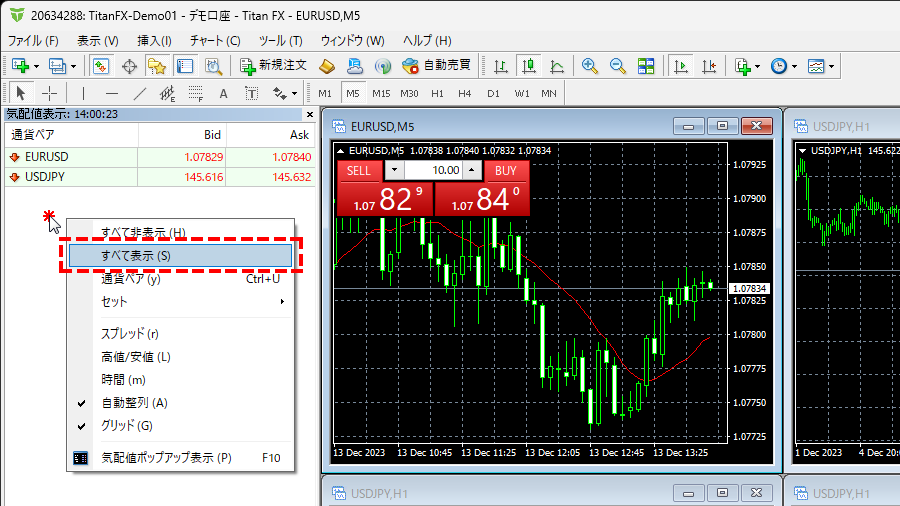Open the cloud hosting icon in toolbar
This screenshot has height=506, width=900.
click(355, 66)
